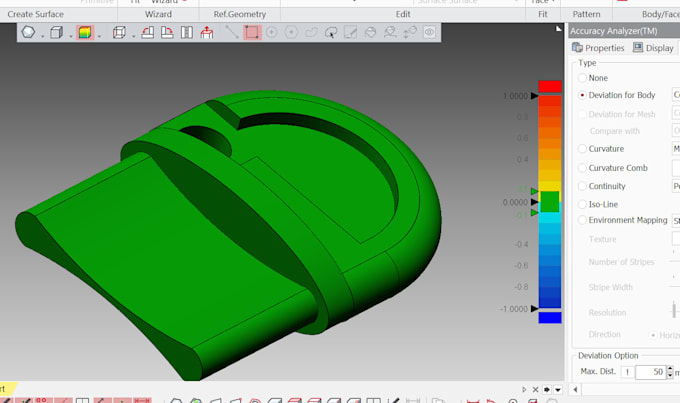Open dropdown arrow beside the pin icon
The image size is (680, 403).
[x=558, y=390]
